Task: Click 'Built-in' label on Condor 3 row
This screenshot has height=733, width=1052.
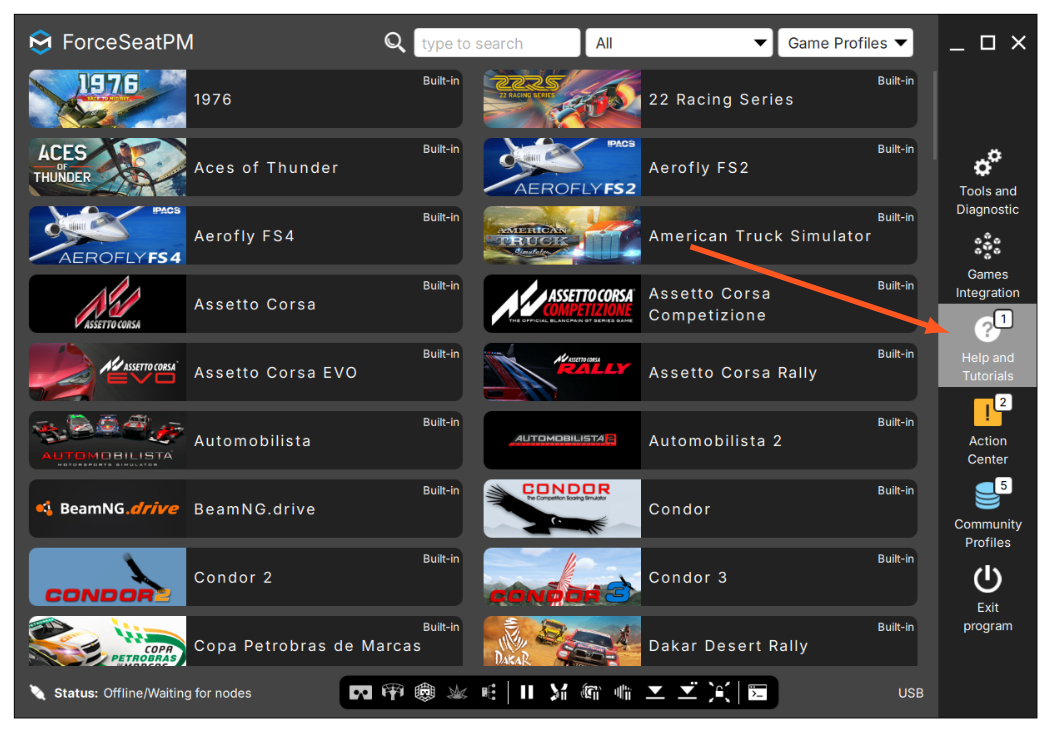Action: pos(896,559)
